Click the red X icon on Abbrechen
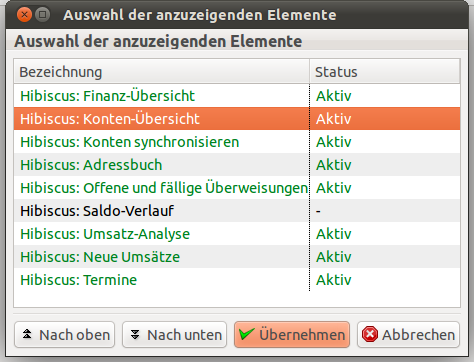Viewport: 474px width, 362px height. 370,334
